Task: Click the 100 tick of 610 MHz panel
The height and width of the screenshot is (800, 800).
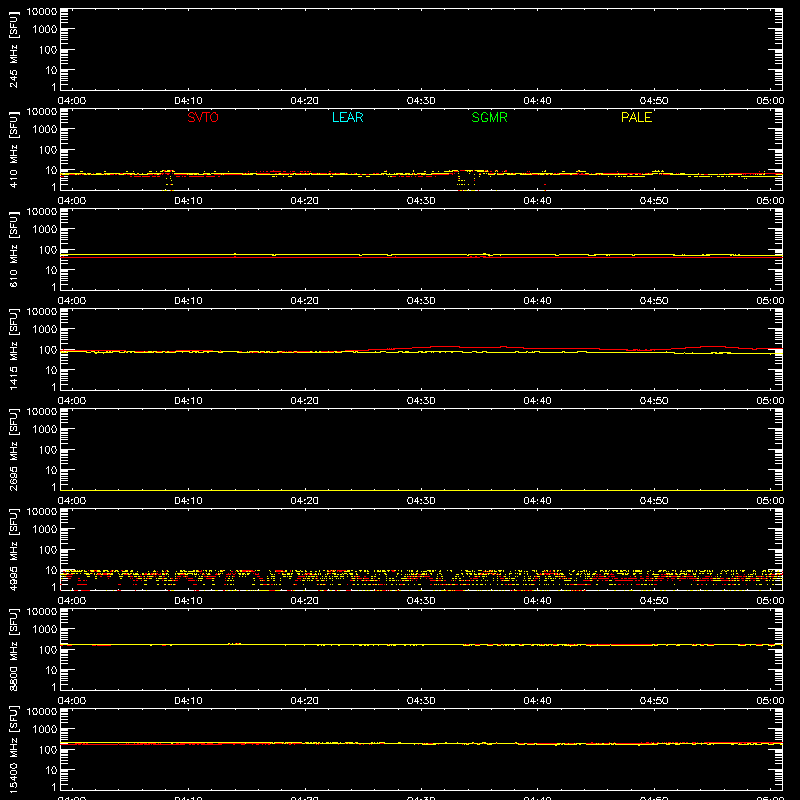Action: click(x=48, y=250)
